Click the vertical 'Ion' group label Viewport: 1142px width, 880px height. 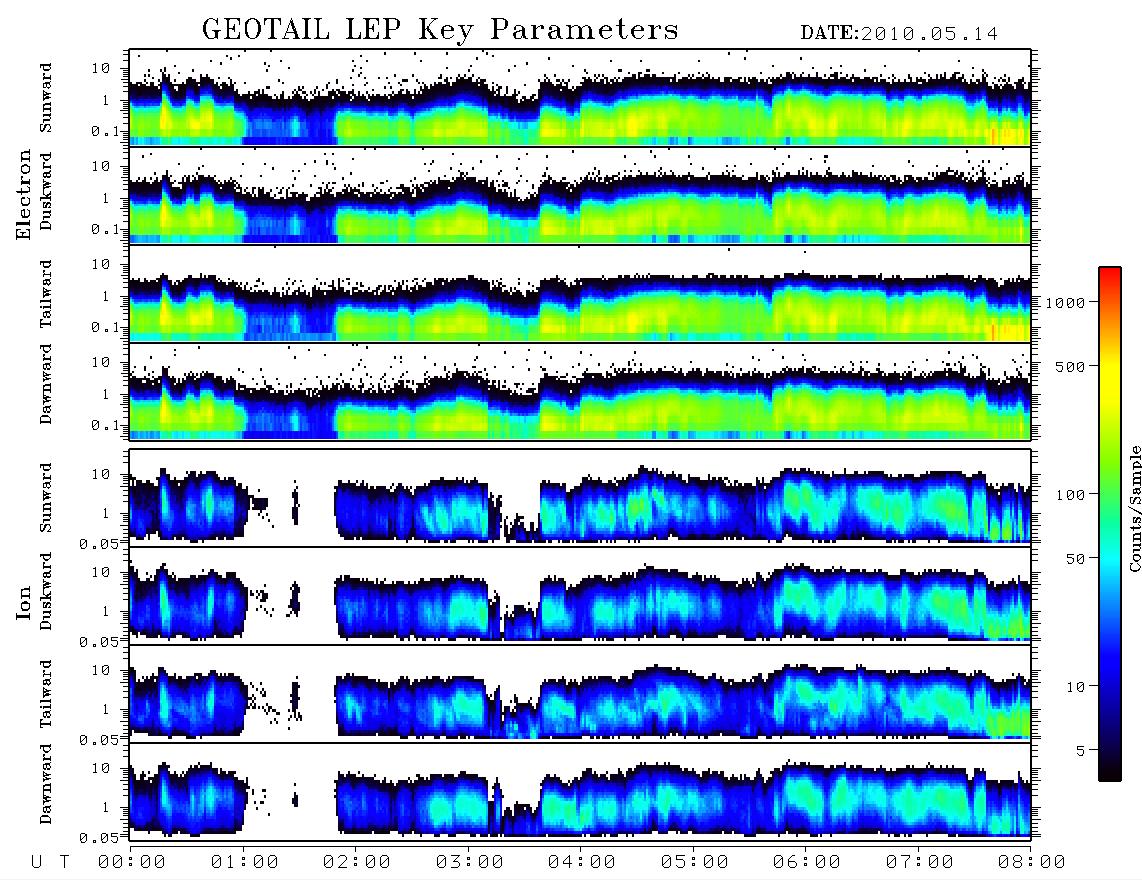(x=24, y=603)
